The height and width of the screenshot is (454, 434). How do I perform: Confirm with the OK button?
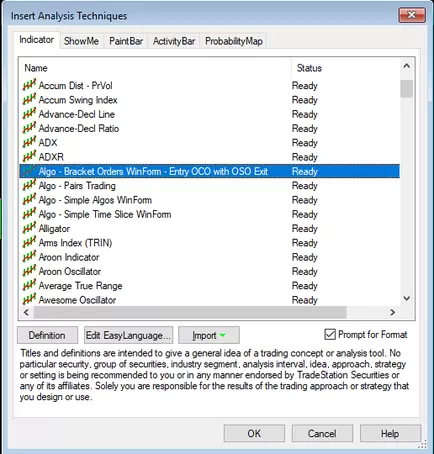click(x=254, y=433)
